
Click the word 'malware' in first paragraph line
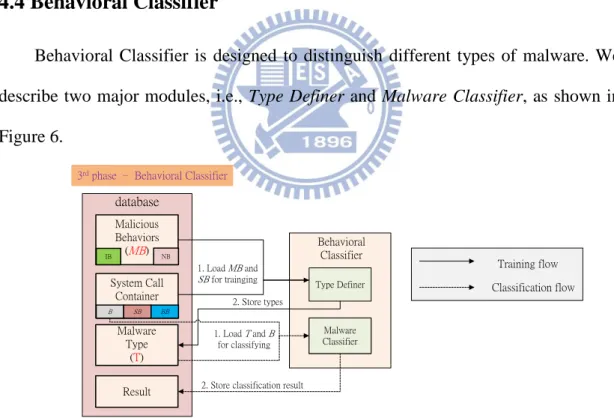pyautogui.click(x=553, y=56)
